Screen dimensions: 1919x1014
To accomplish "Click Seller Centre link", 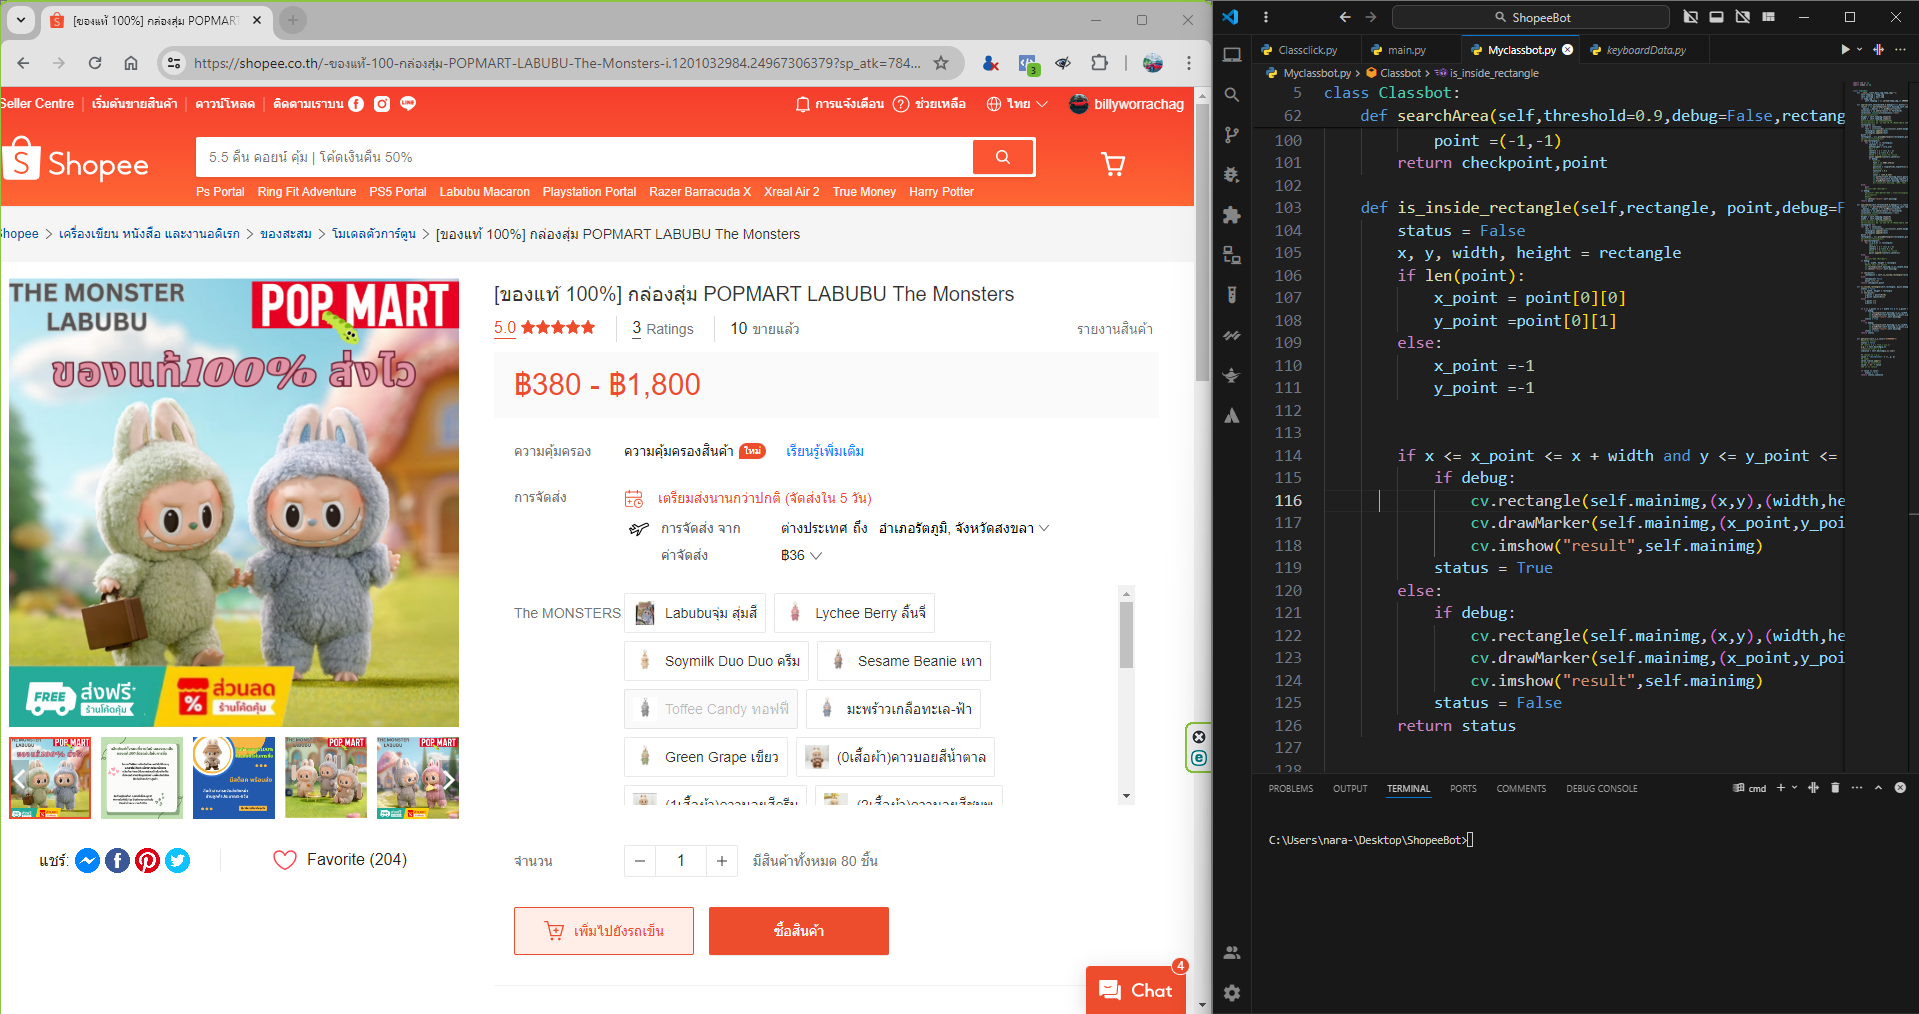I will coord(37,104).
